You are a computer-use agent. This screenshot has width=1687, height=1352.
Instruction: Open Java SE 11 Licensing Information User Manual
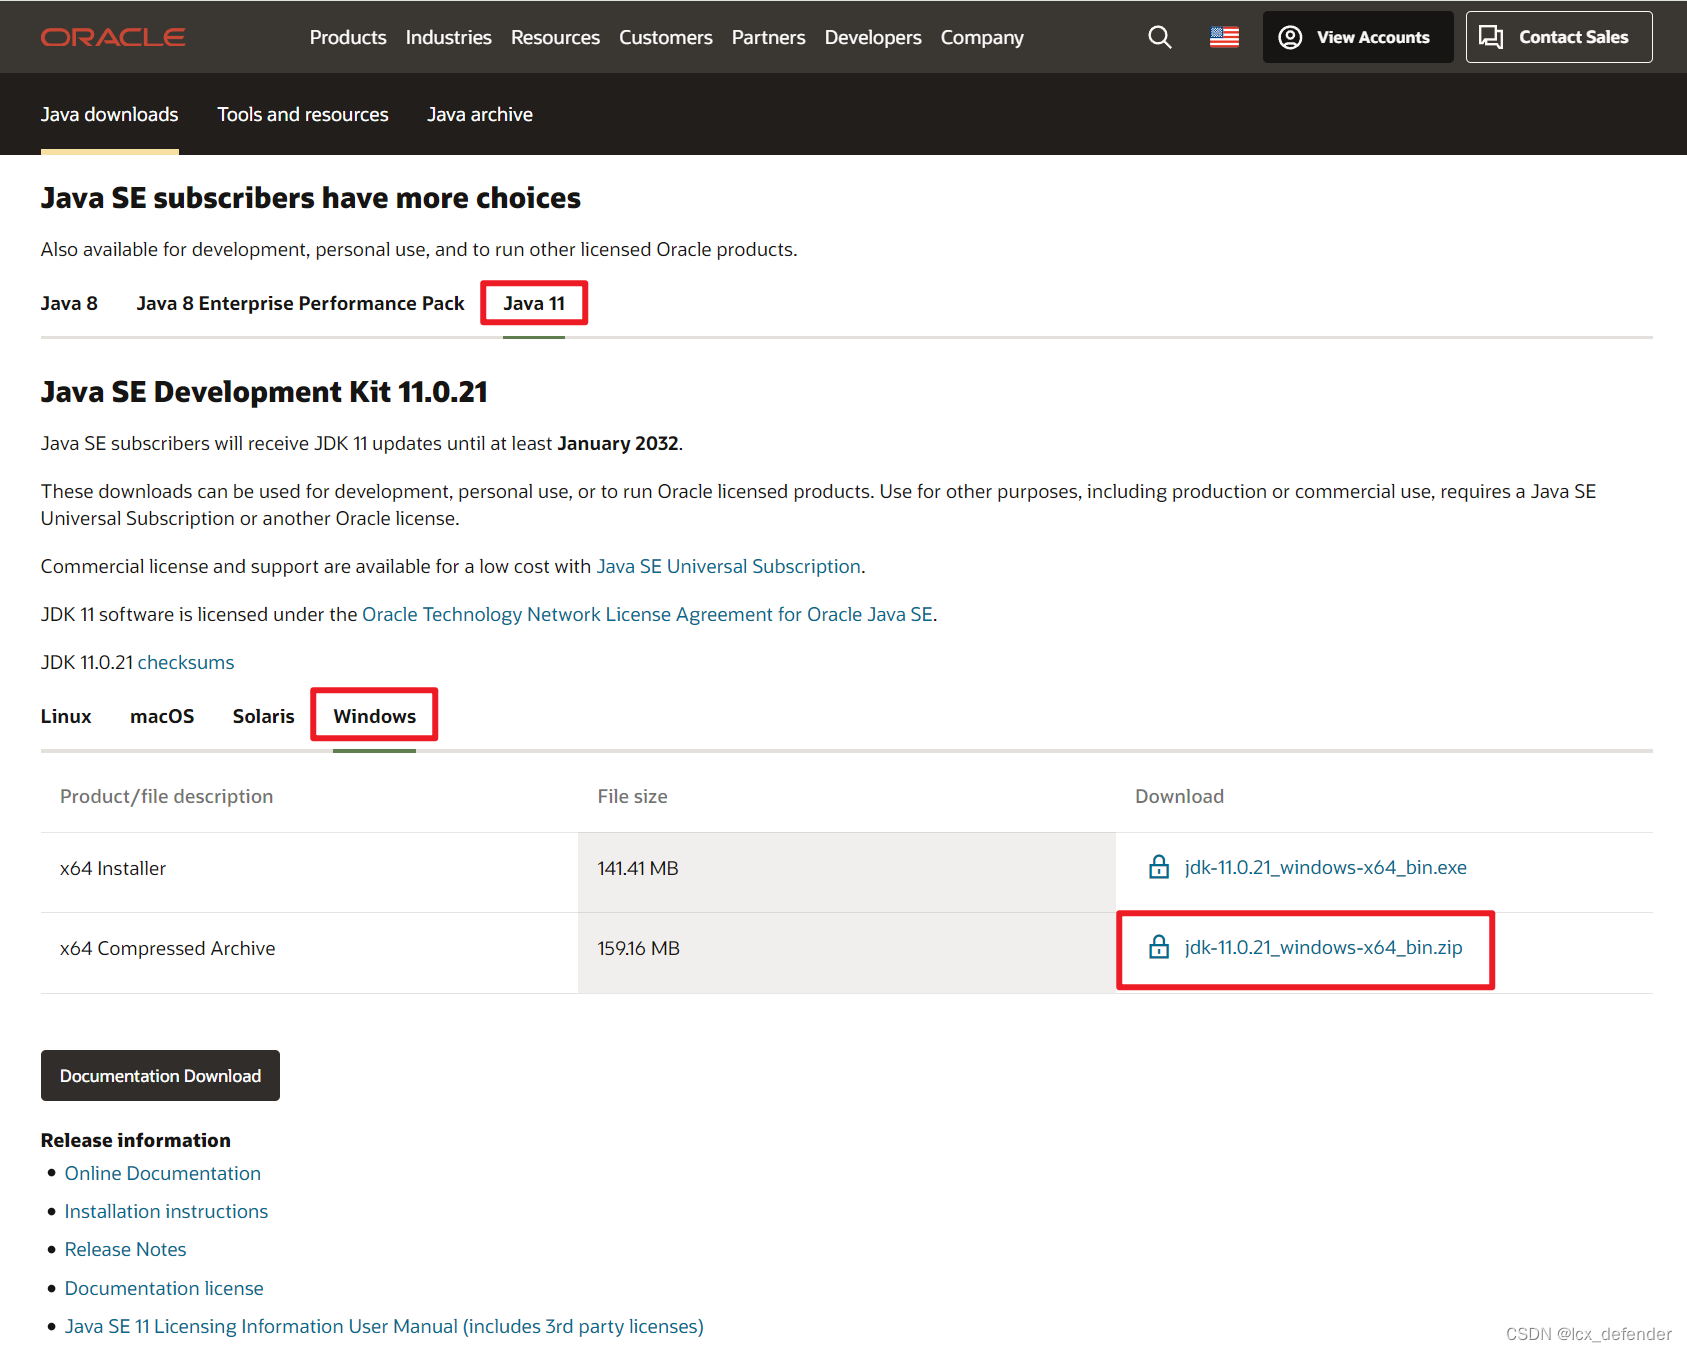384,1326
